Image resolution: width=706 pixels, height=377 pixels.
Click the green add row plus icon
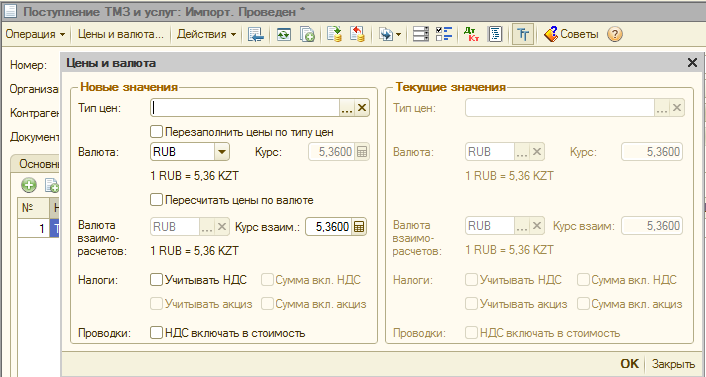[29, 185]
